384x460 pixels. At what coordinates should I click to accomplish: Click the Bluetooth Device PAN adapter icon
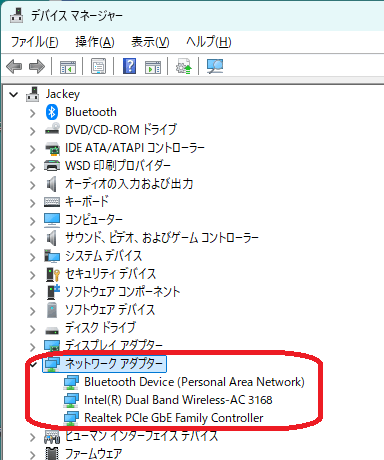click(x=71, y=382)
